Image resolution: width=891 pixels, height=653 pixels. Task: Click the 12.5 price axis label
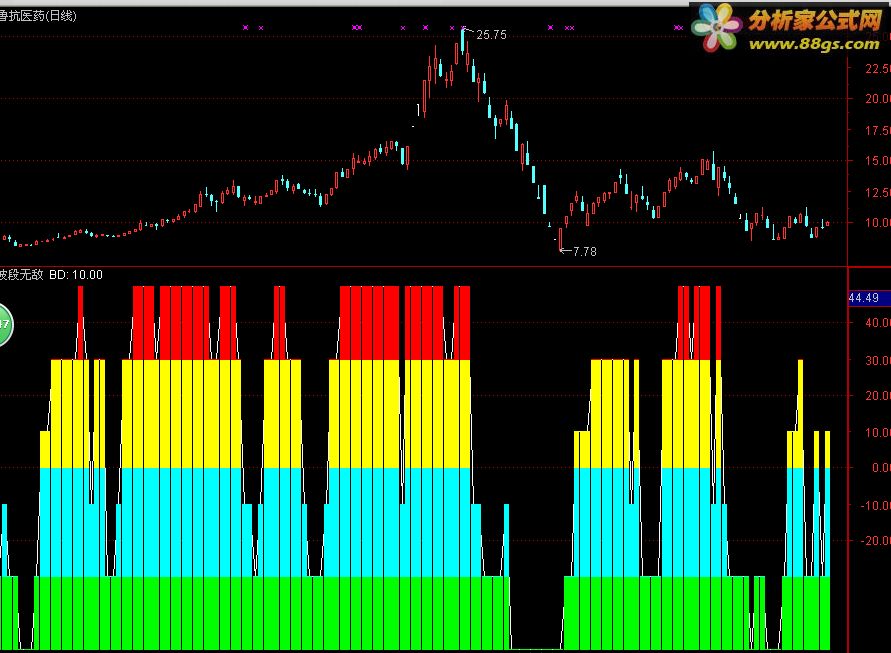tap(877, 193)
